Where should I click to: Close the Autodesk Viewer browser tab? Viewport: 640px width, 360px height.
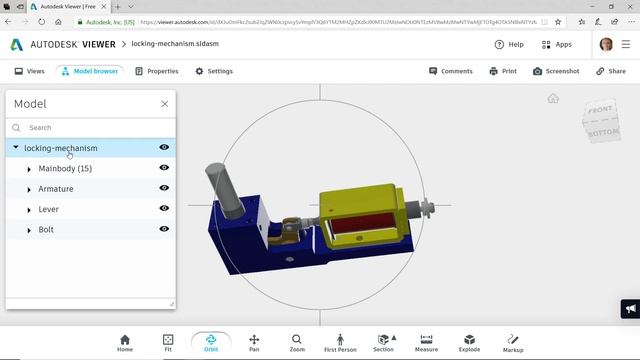(x=104, y=7)
